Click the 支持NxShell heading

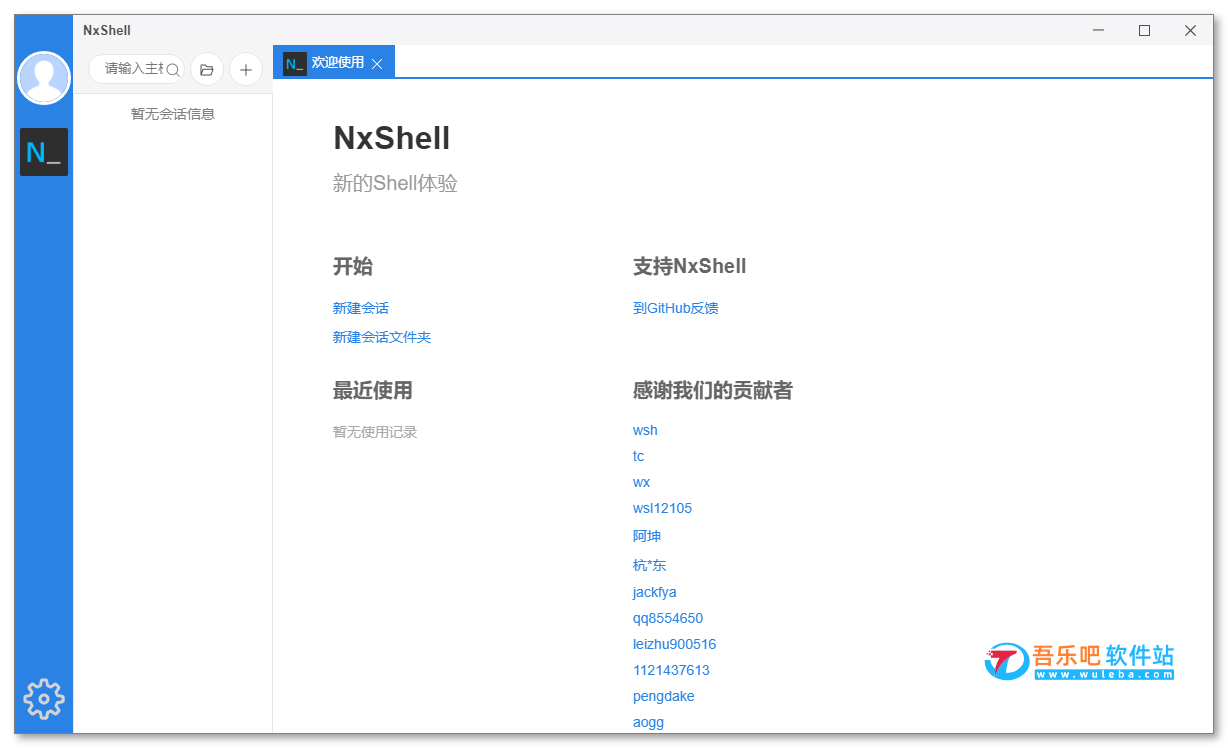pos(690,266)
